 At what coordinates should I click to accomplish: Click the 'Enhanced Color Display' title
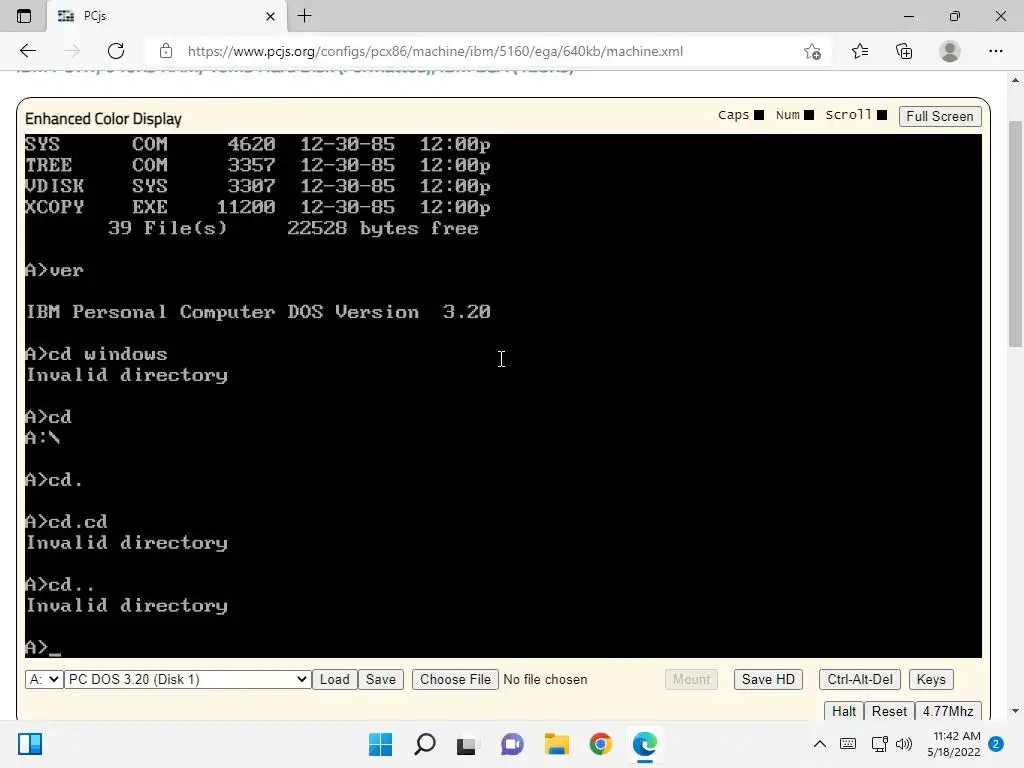103,119
